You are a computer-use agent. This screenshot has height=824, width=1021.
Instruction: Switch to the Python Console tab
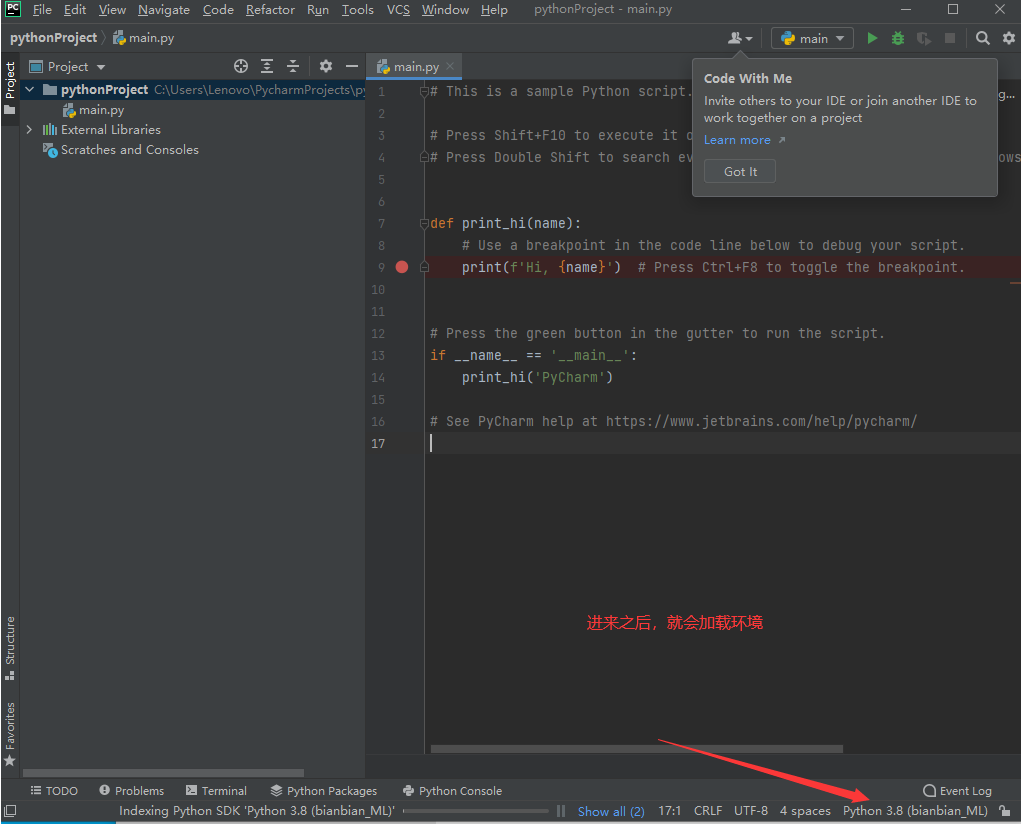(x=452, y=790)
